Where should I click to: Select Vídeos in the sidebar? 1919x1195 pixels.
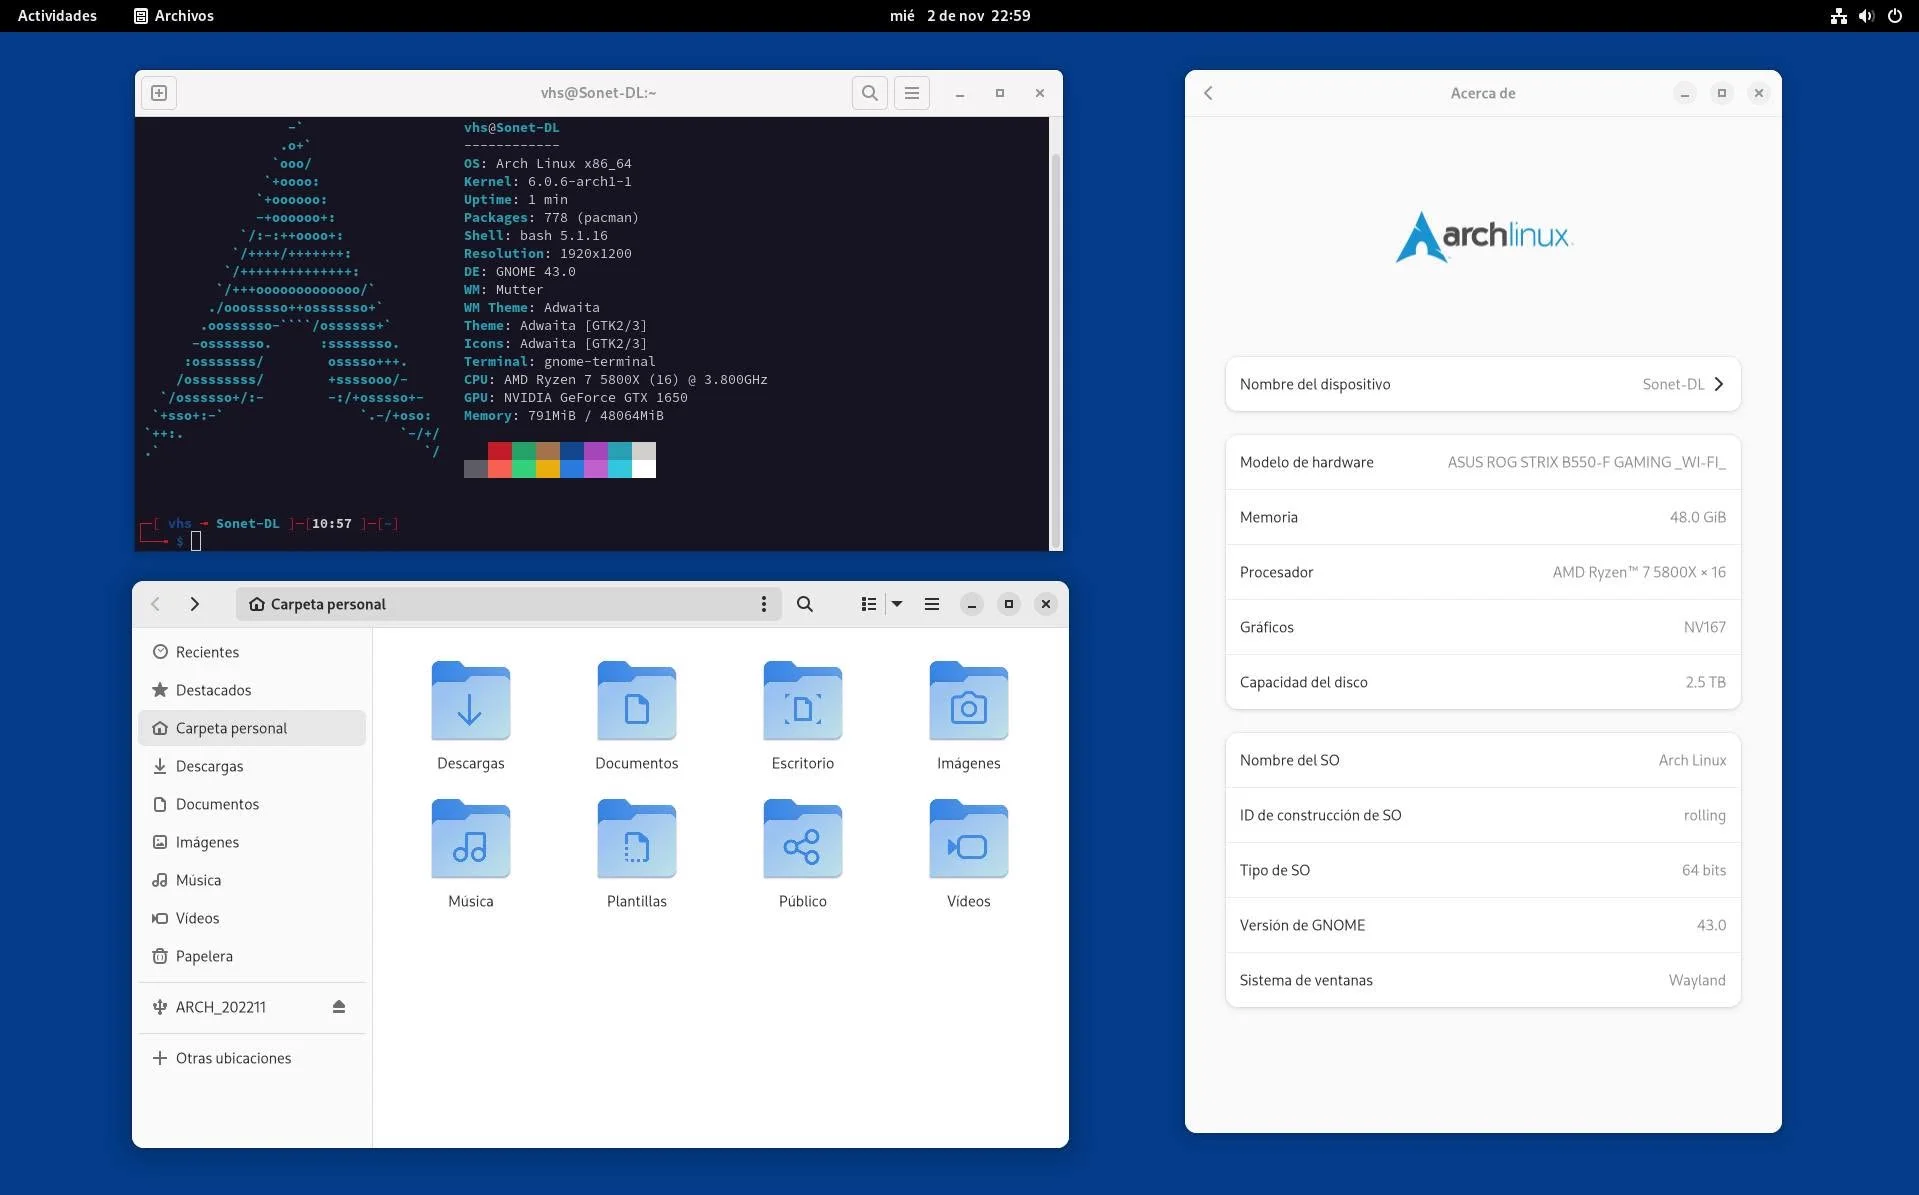tap(252, 918)
